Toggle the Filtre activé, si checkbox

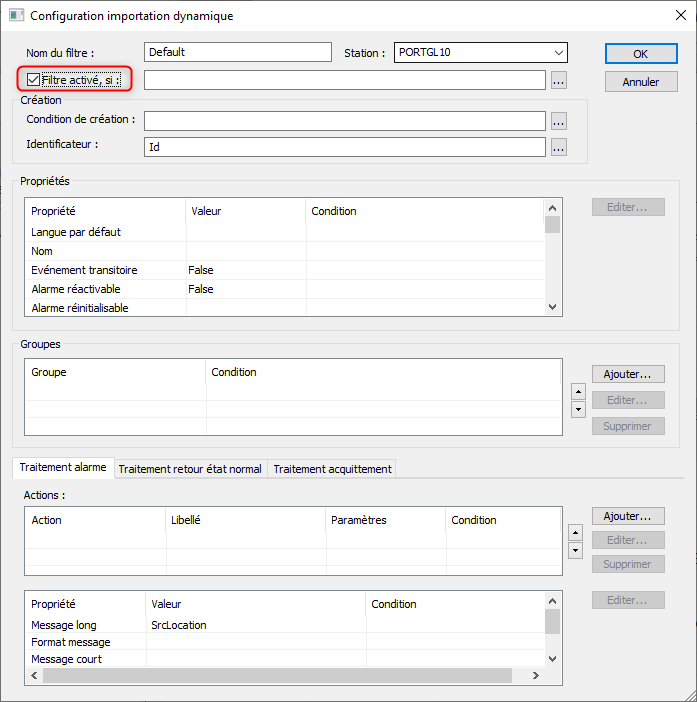click(34, 80)
